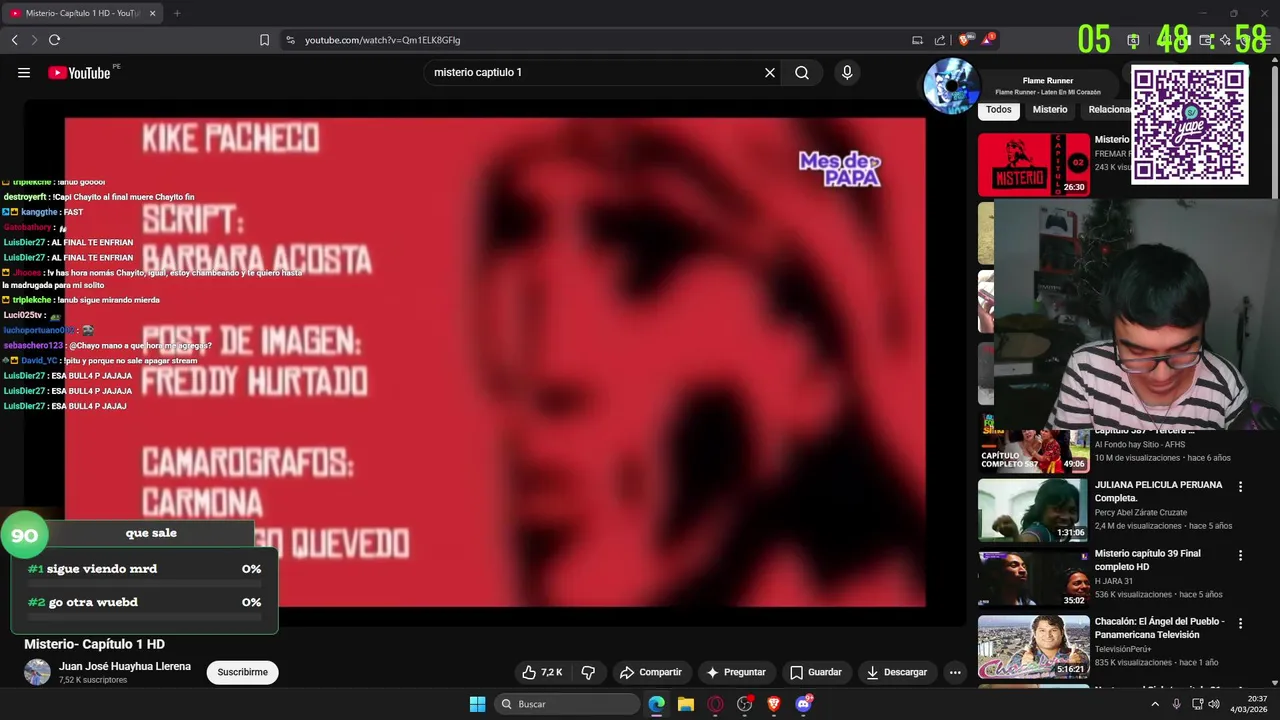Open Opera browser from the taskbar
1280x720 pixels.
pyautogui.click(x=715, y=704)
